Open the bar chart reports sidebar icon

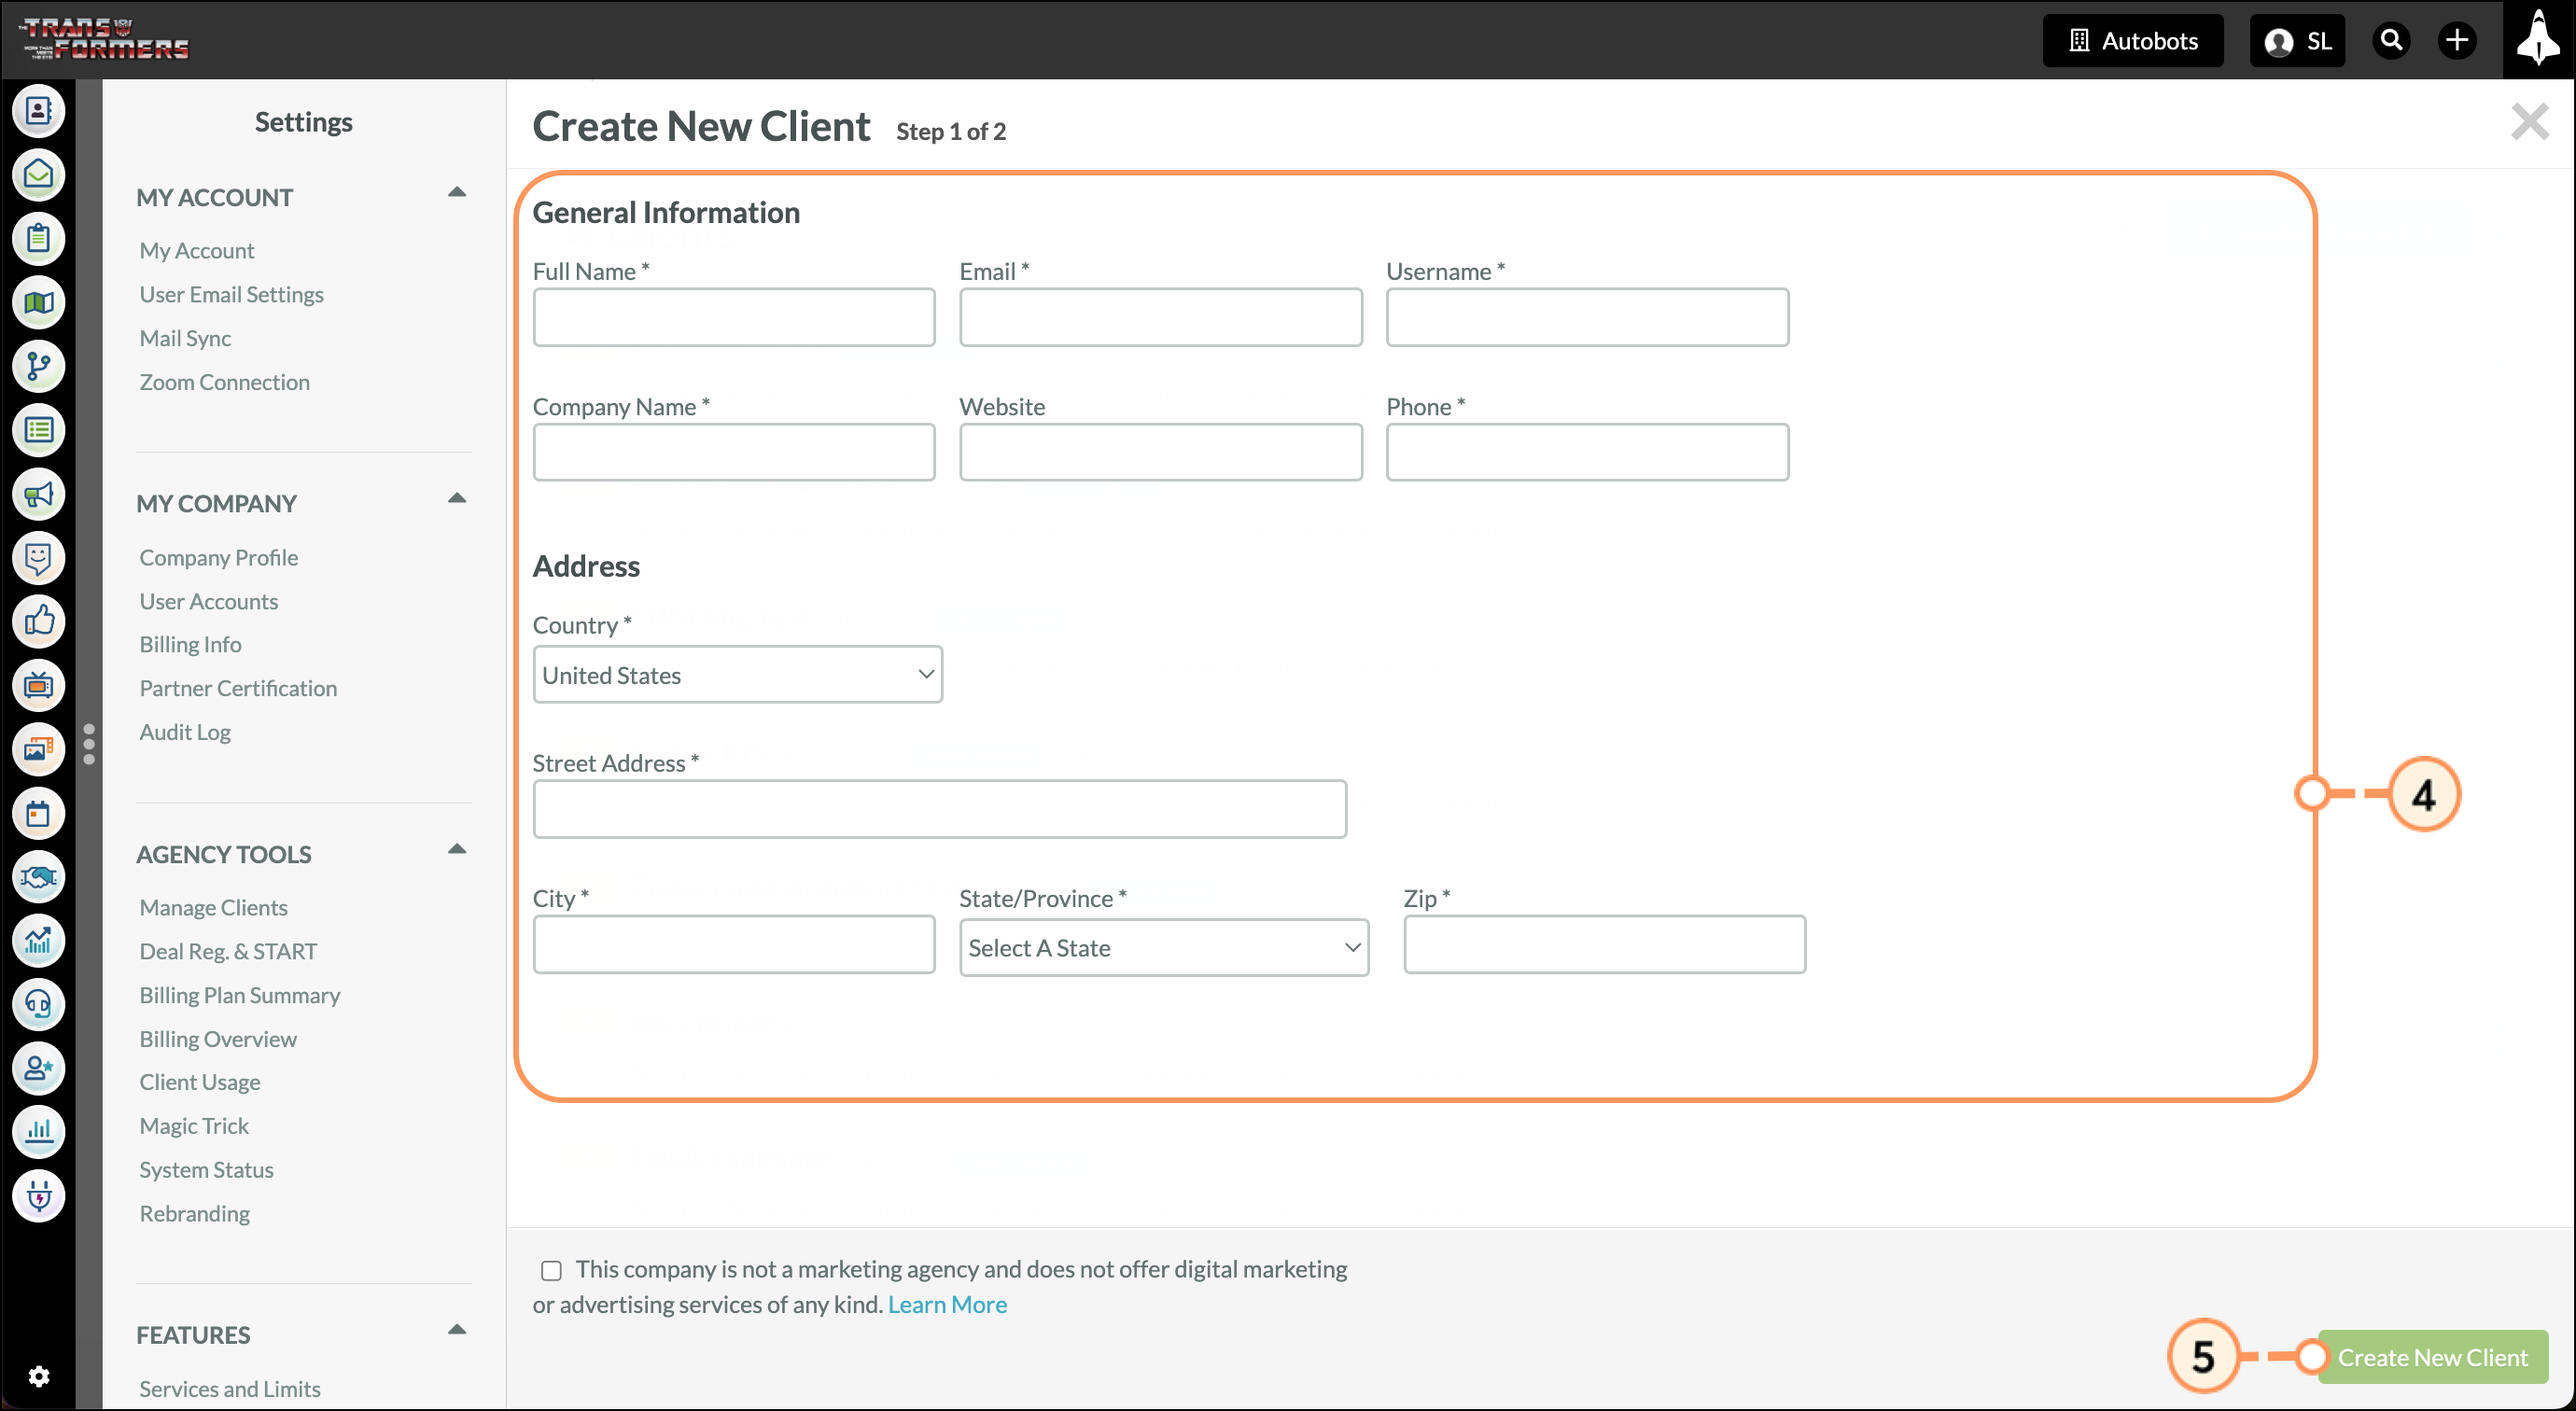[x=38, y=1132]
